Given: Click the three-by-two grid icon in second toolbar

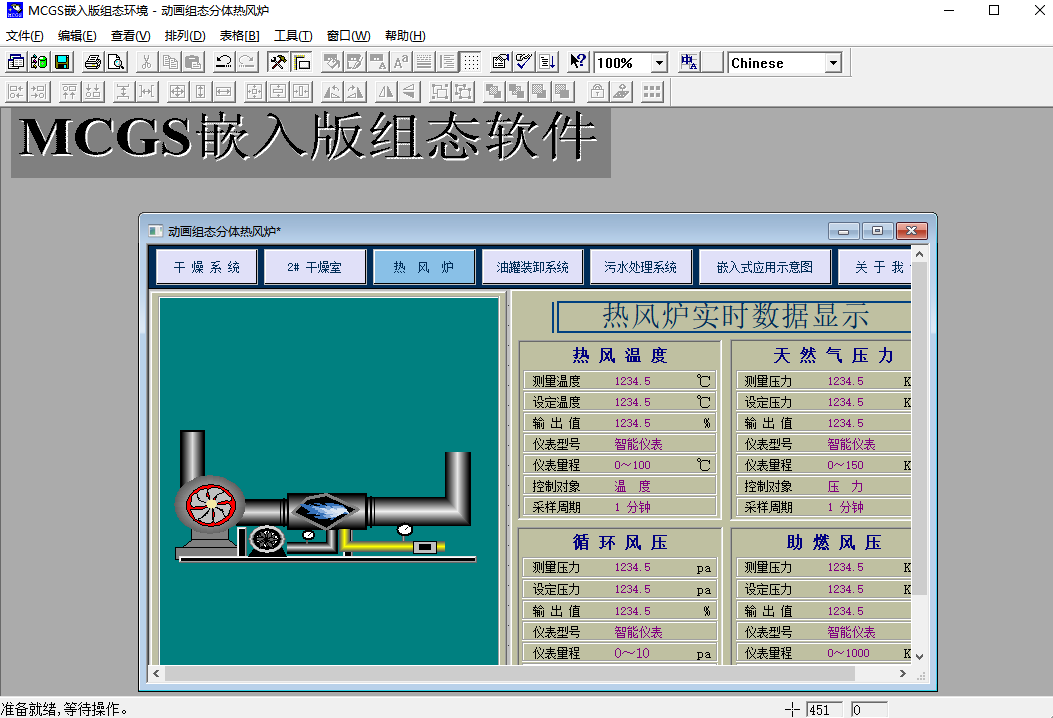Looking at the screenshot, I should coord(651,91).
